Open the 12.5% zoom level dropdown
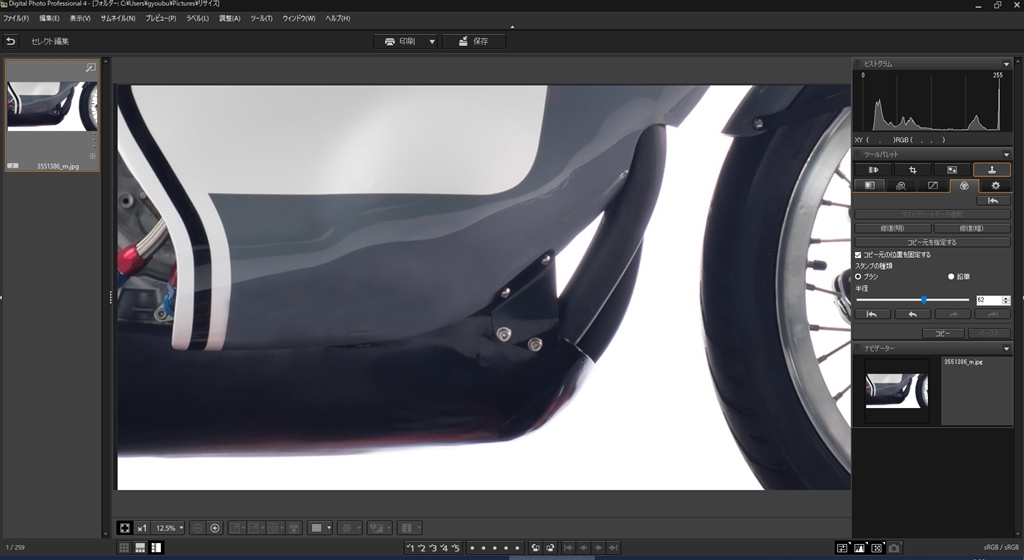Screen dimensions: 1024x560 point(168,527)
